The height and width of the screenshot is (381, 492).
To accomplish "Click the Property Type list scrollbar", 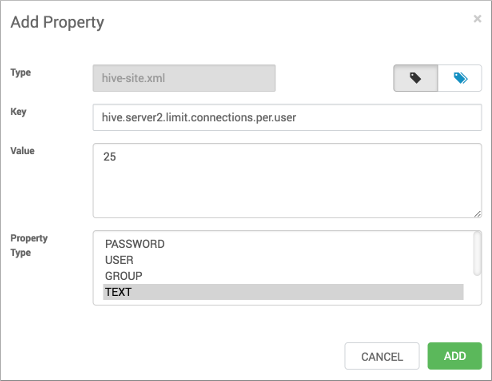I will pos(477,254).
